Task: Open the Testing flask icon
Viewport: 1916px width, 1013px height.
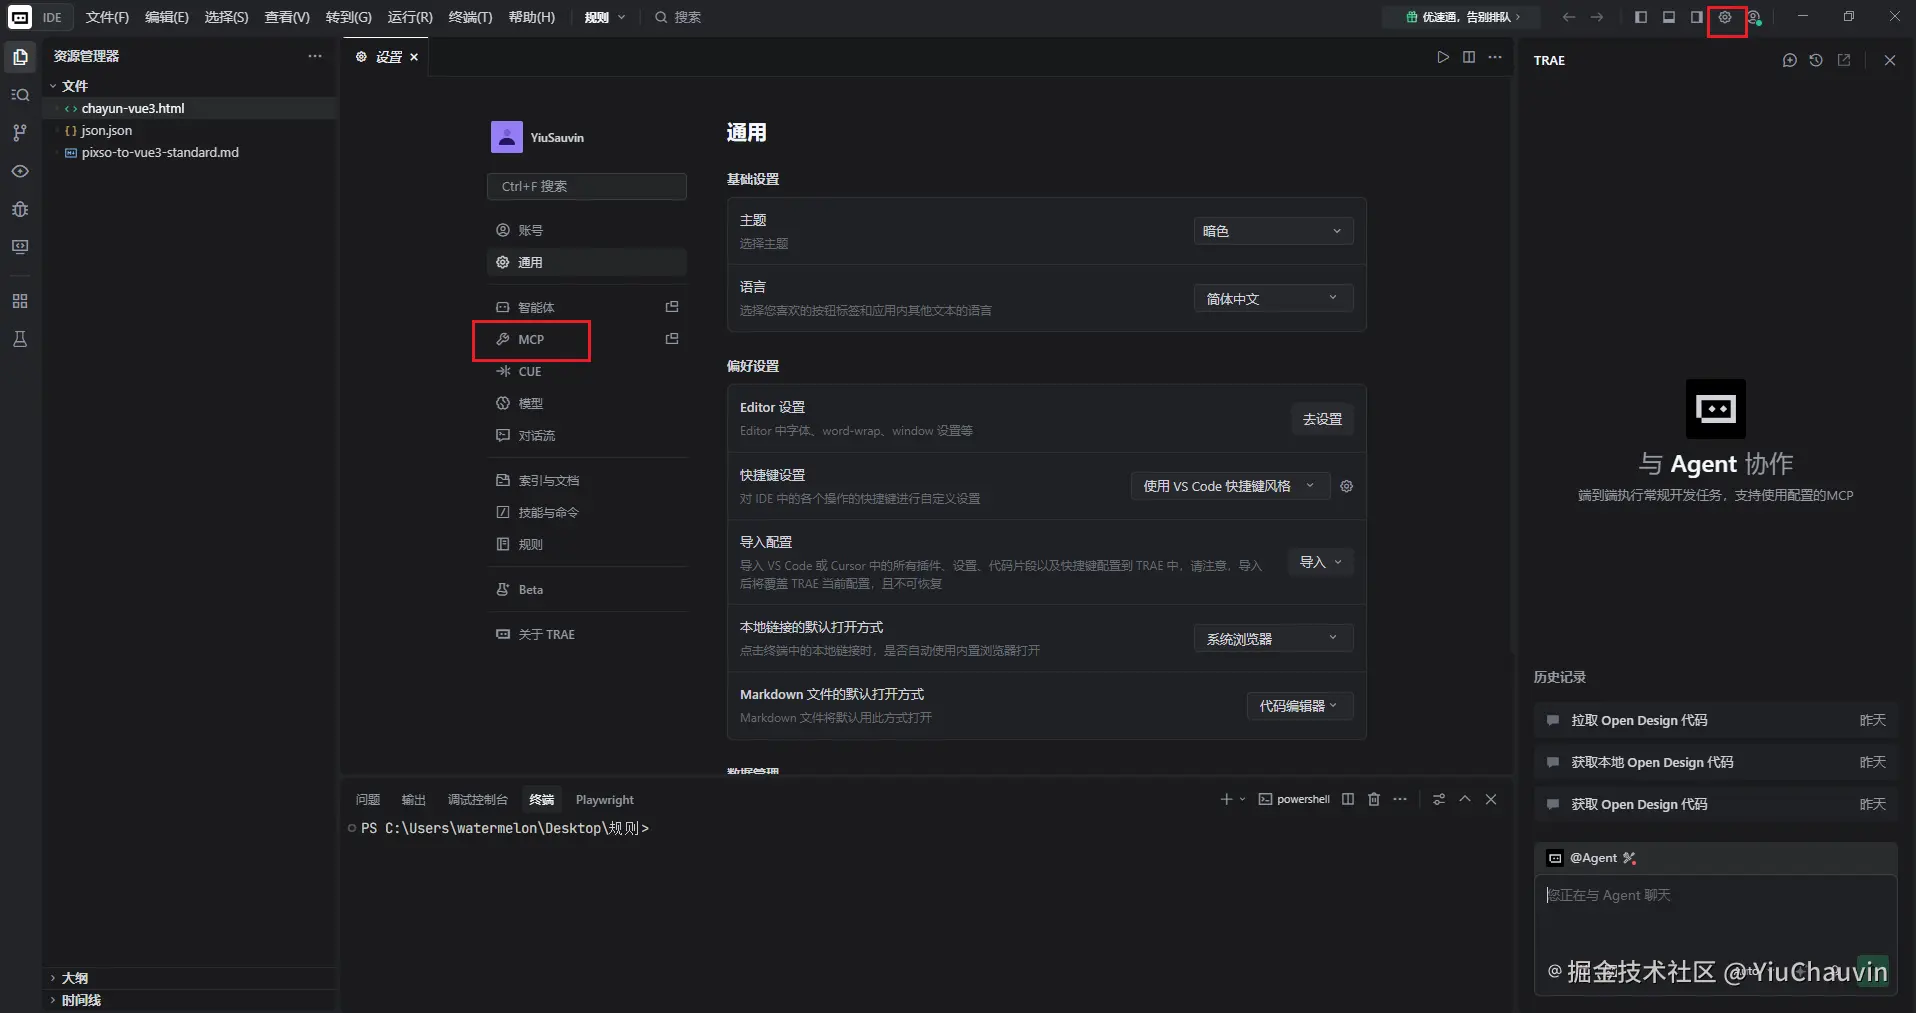Action: click(x=20, y=339)
